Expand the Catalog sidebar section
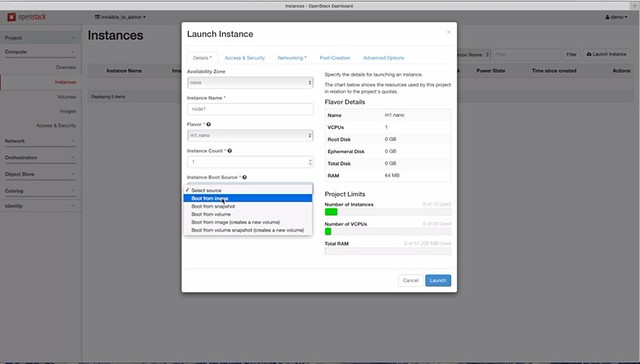 click(x=40, y=191)
